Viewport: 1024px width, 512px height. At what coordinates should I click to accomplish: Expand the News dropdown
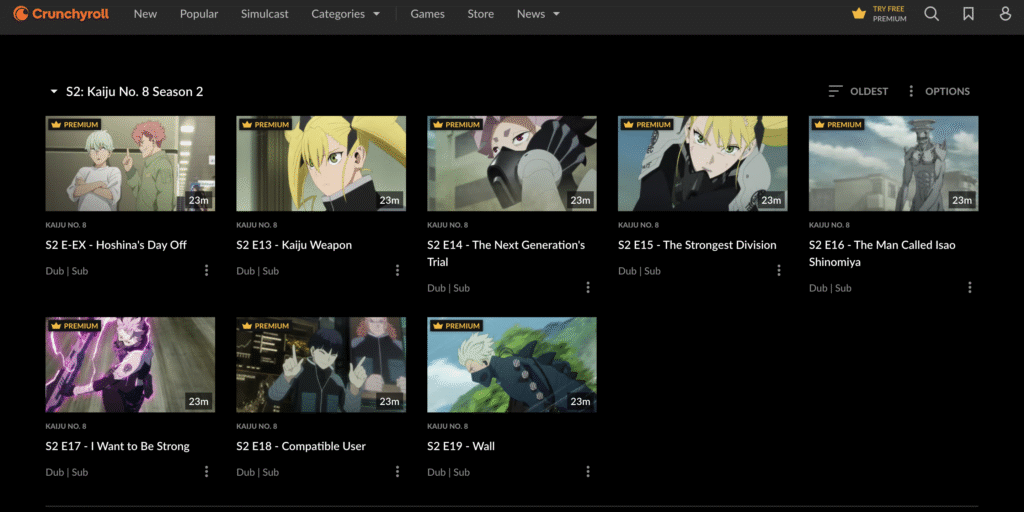tap(538, 14)
